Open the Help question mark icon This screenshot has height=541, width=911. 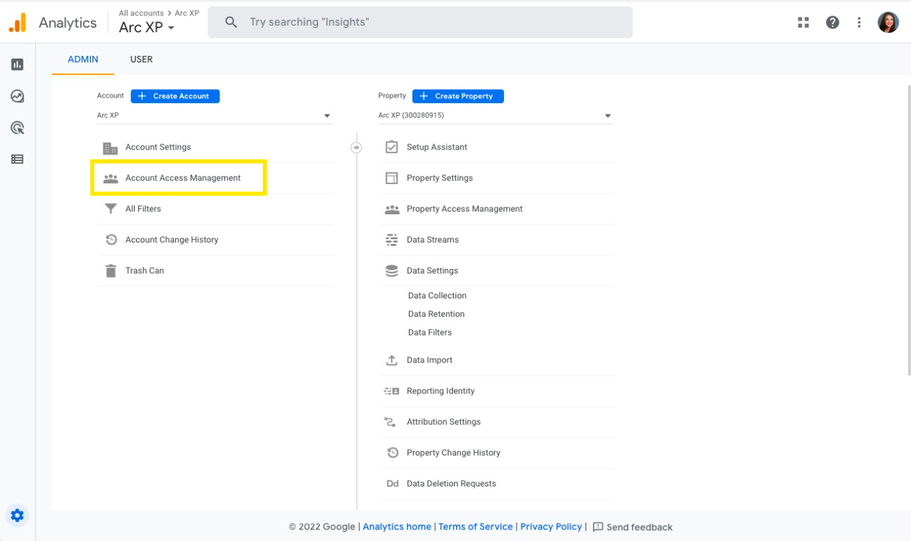[x=833, y=23]
